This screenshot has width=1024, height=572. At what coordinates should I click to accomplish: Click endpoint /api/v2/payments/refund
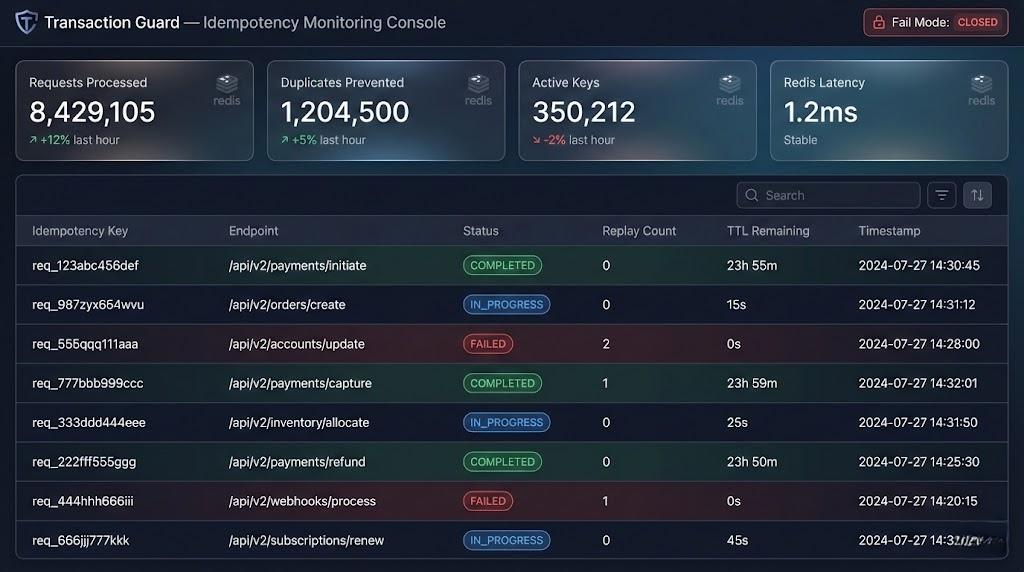(x=297, y=462)
